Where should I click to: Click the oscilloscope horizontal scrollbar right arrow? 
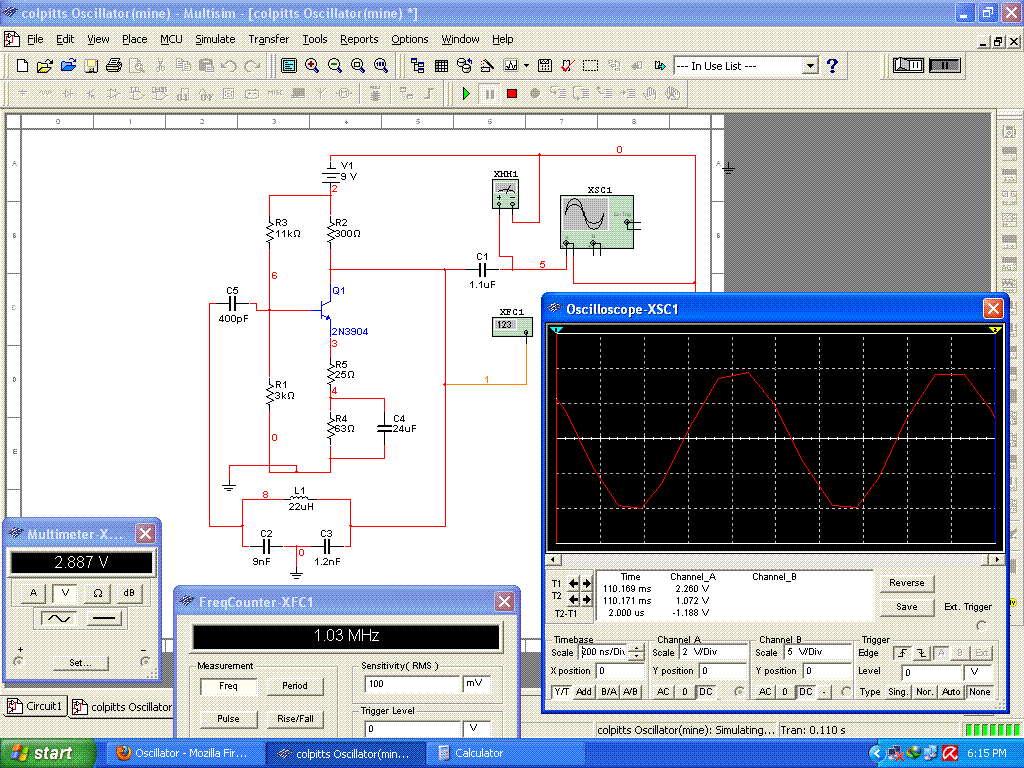coord(997,560)
